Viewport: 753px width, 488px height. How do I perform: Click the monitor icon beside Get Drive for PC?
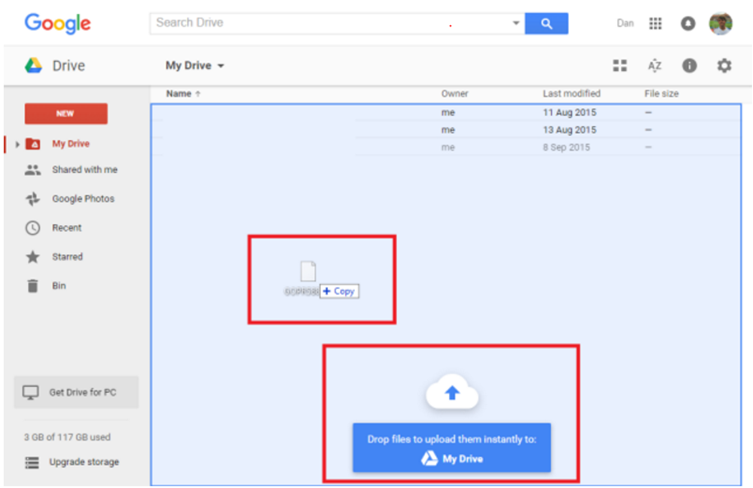pos(31,392)
